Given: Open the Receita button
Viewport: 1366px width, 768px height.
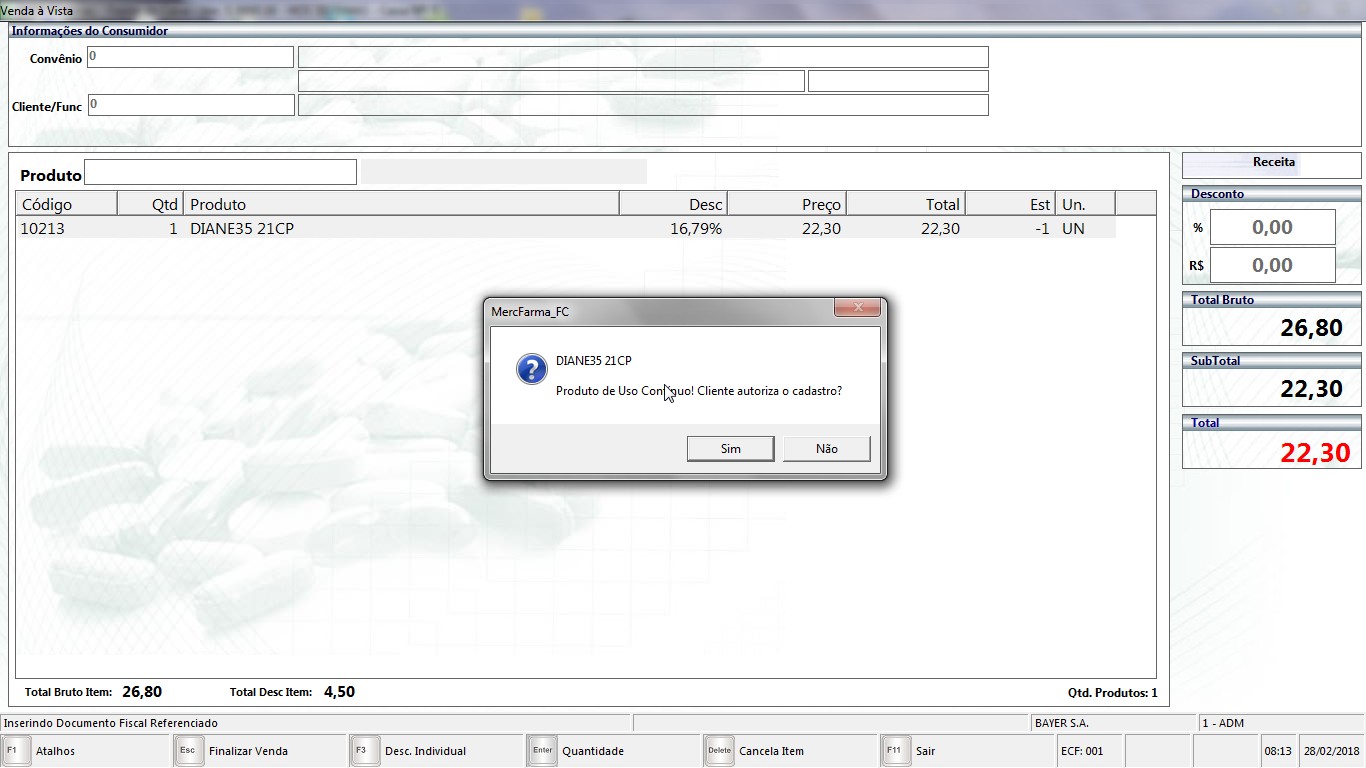Looking at the screenshot, I should coord(1272,163).
